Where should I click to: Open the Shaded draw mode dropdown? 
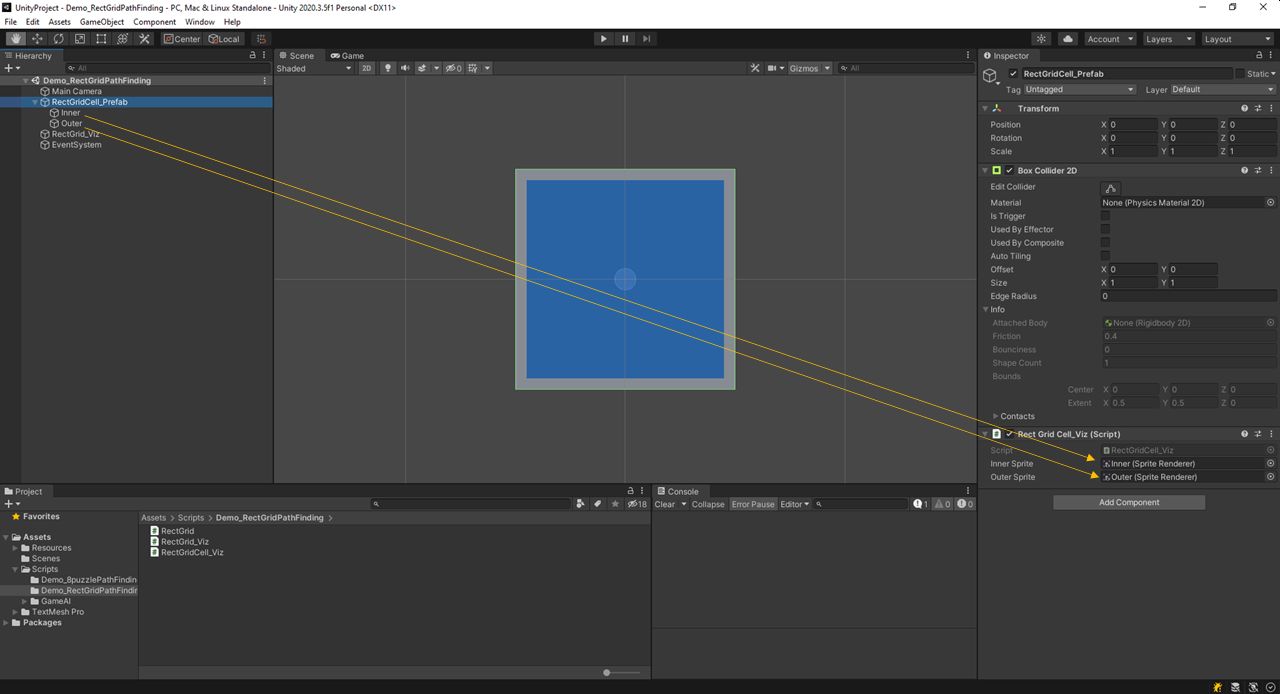point(310,68)
